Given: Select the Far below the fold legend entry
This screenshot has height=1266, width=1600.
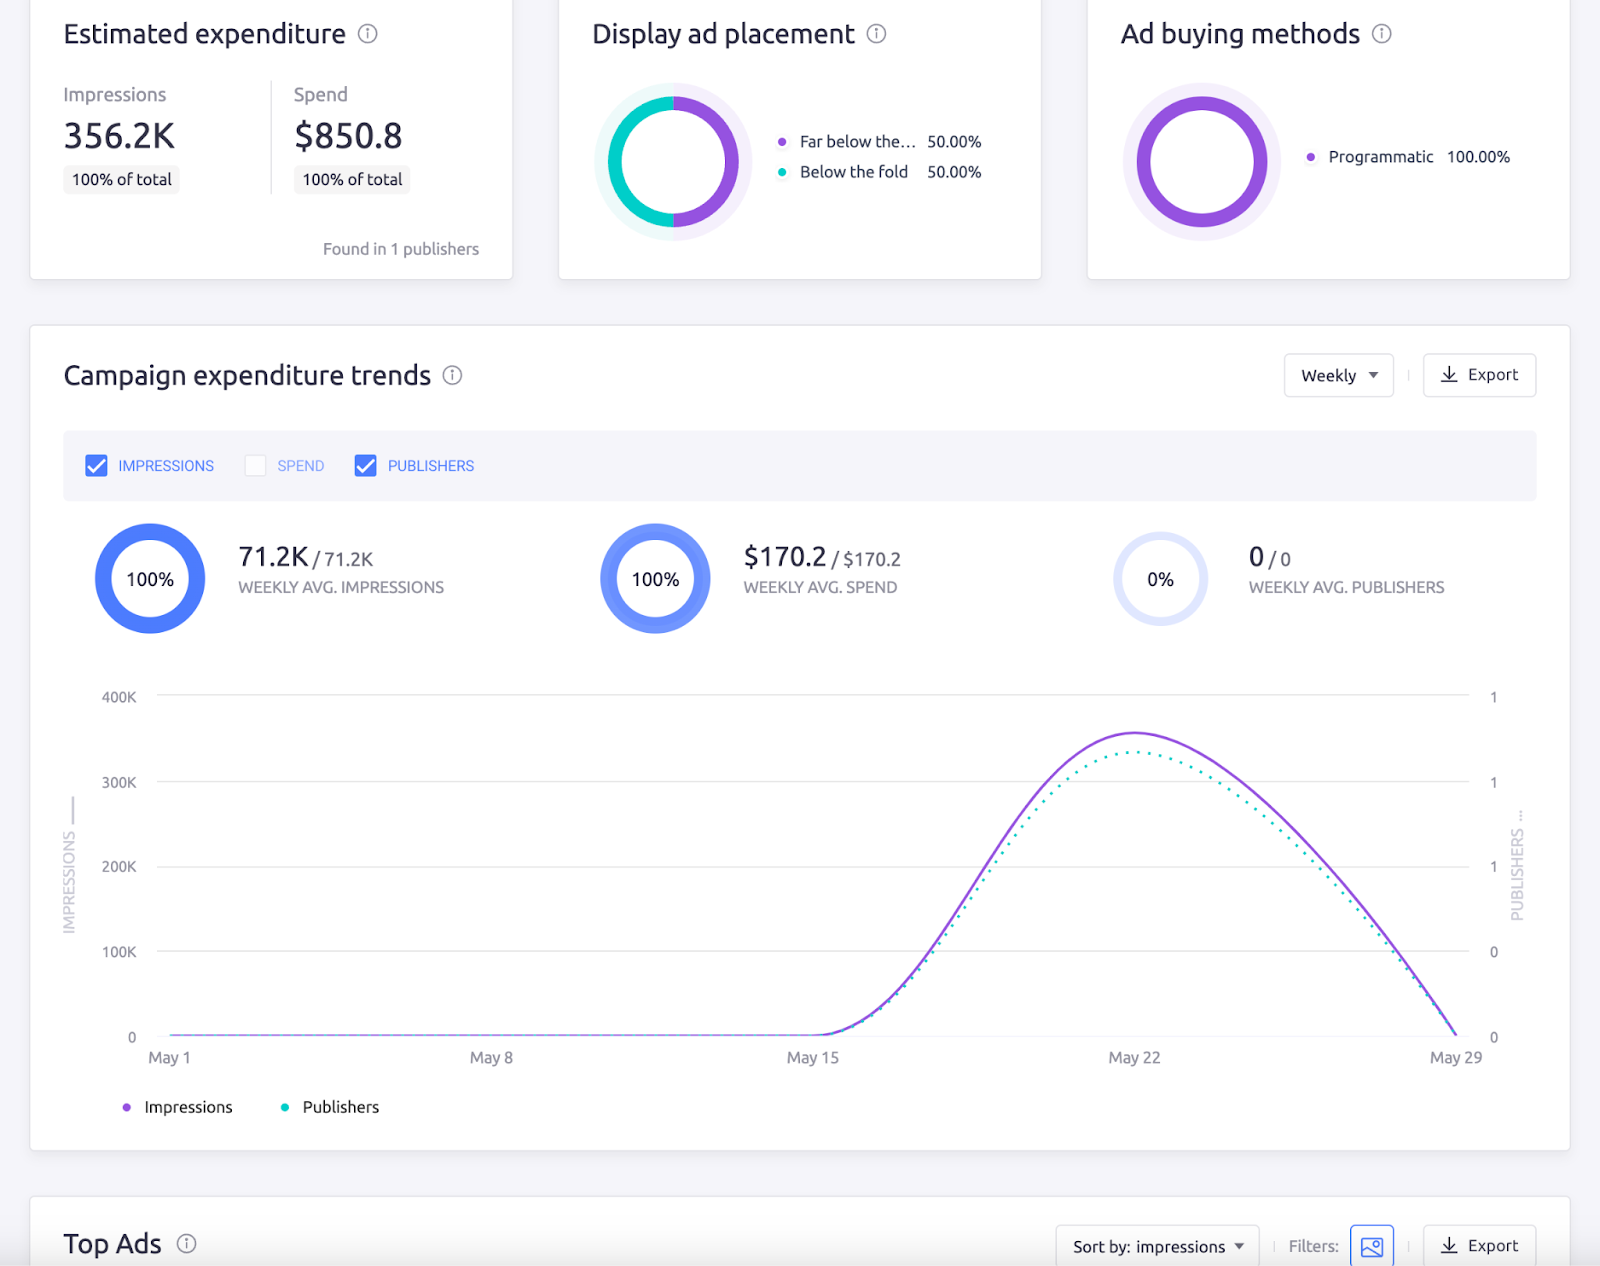Looking at the screenshot, I should pos(879,142).
